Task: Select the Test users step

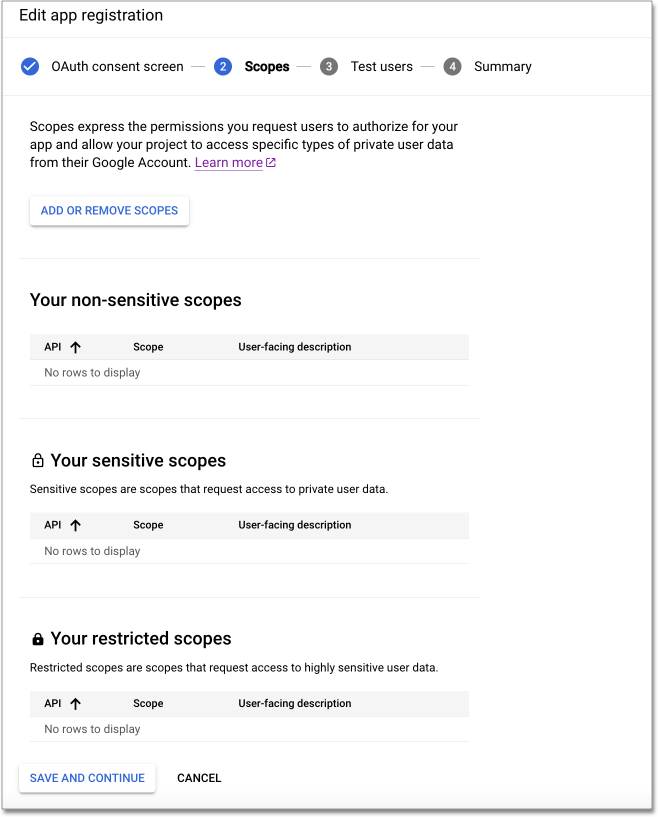Action: tap(381, 67)
